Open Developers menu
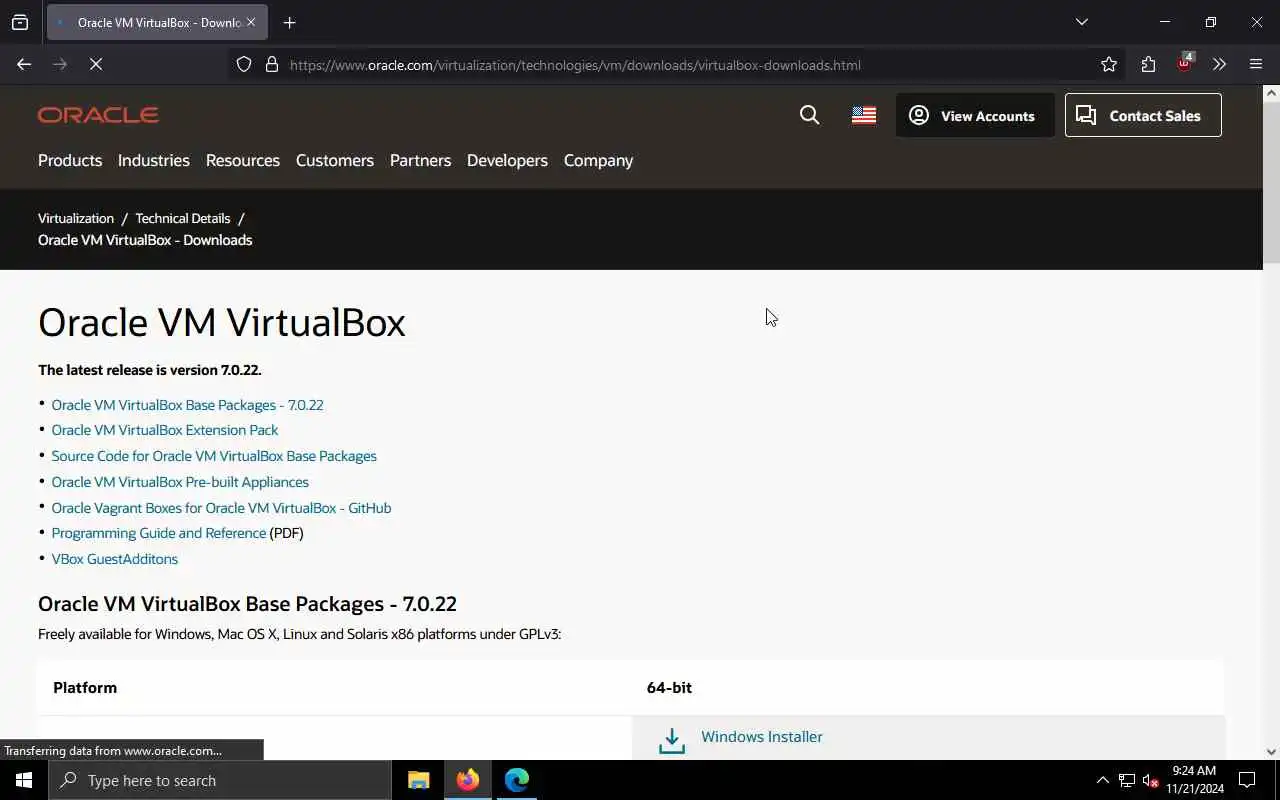Image resolution: width=1280 pixels, height=800 pixels. [507, 160]
